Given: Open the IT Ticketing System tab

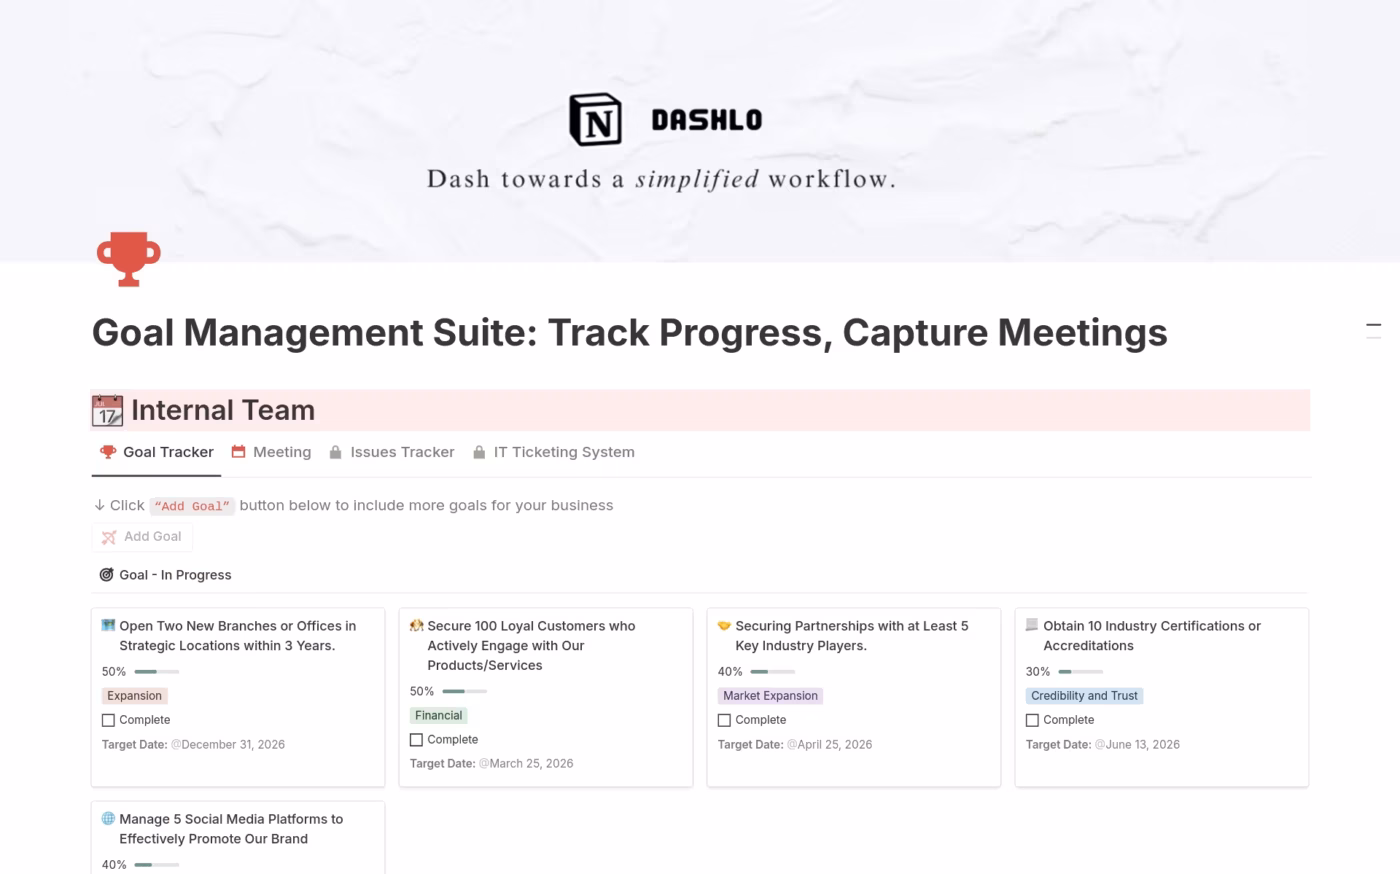Looking at the screenshot, I should point(553,452).
